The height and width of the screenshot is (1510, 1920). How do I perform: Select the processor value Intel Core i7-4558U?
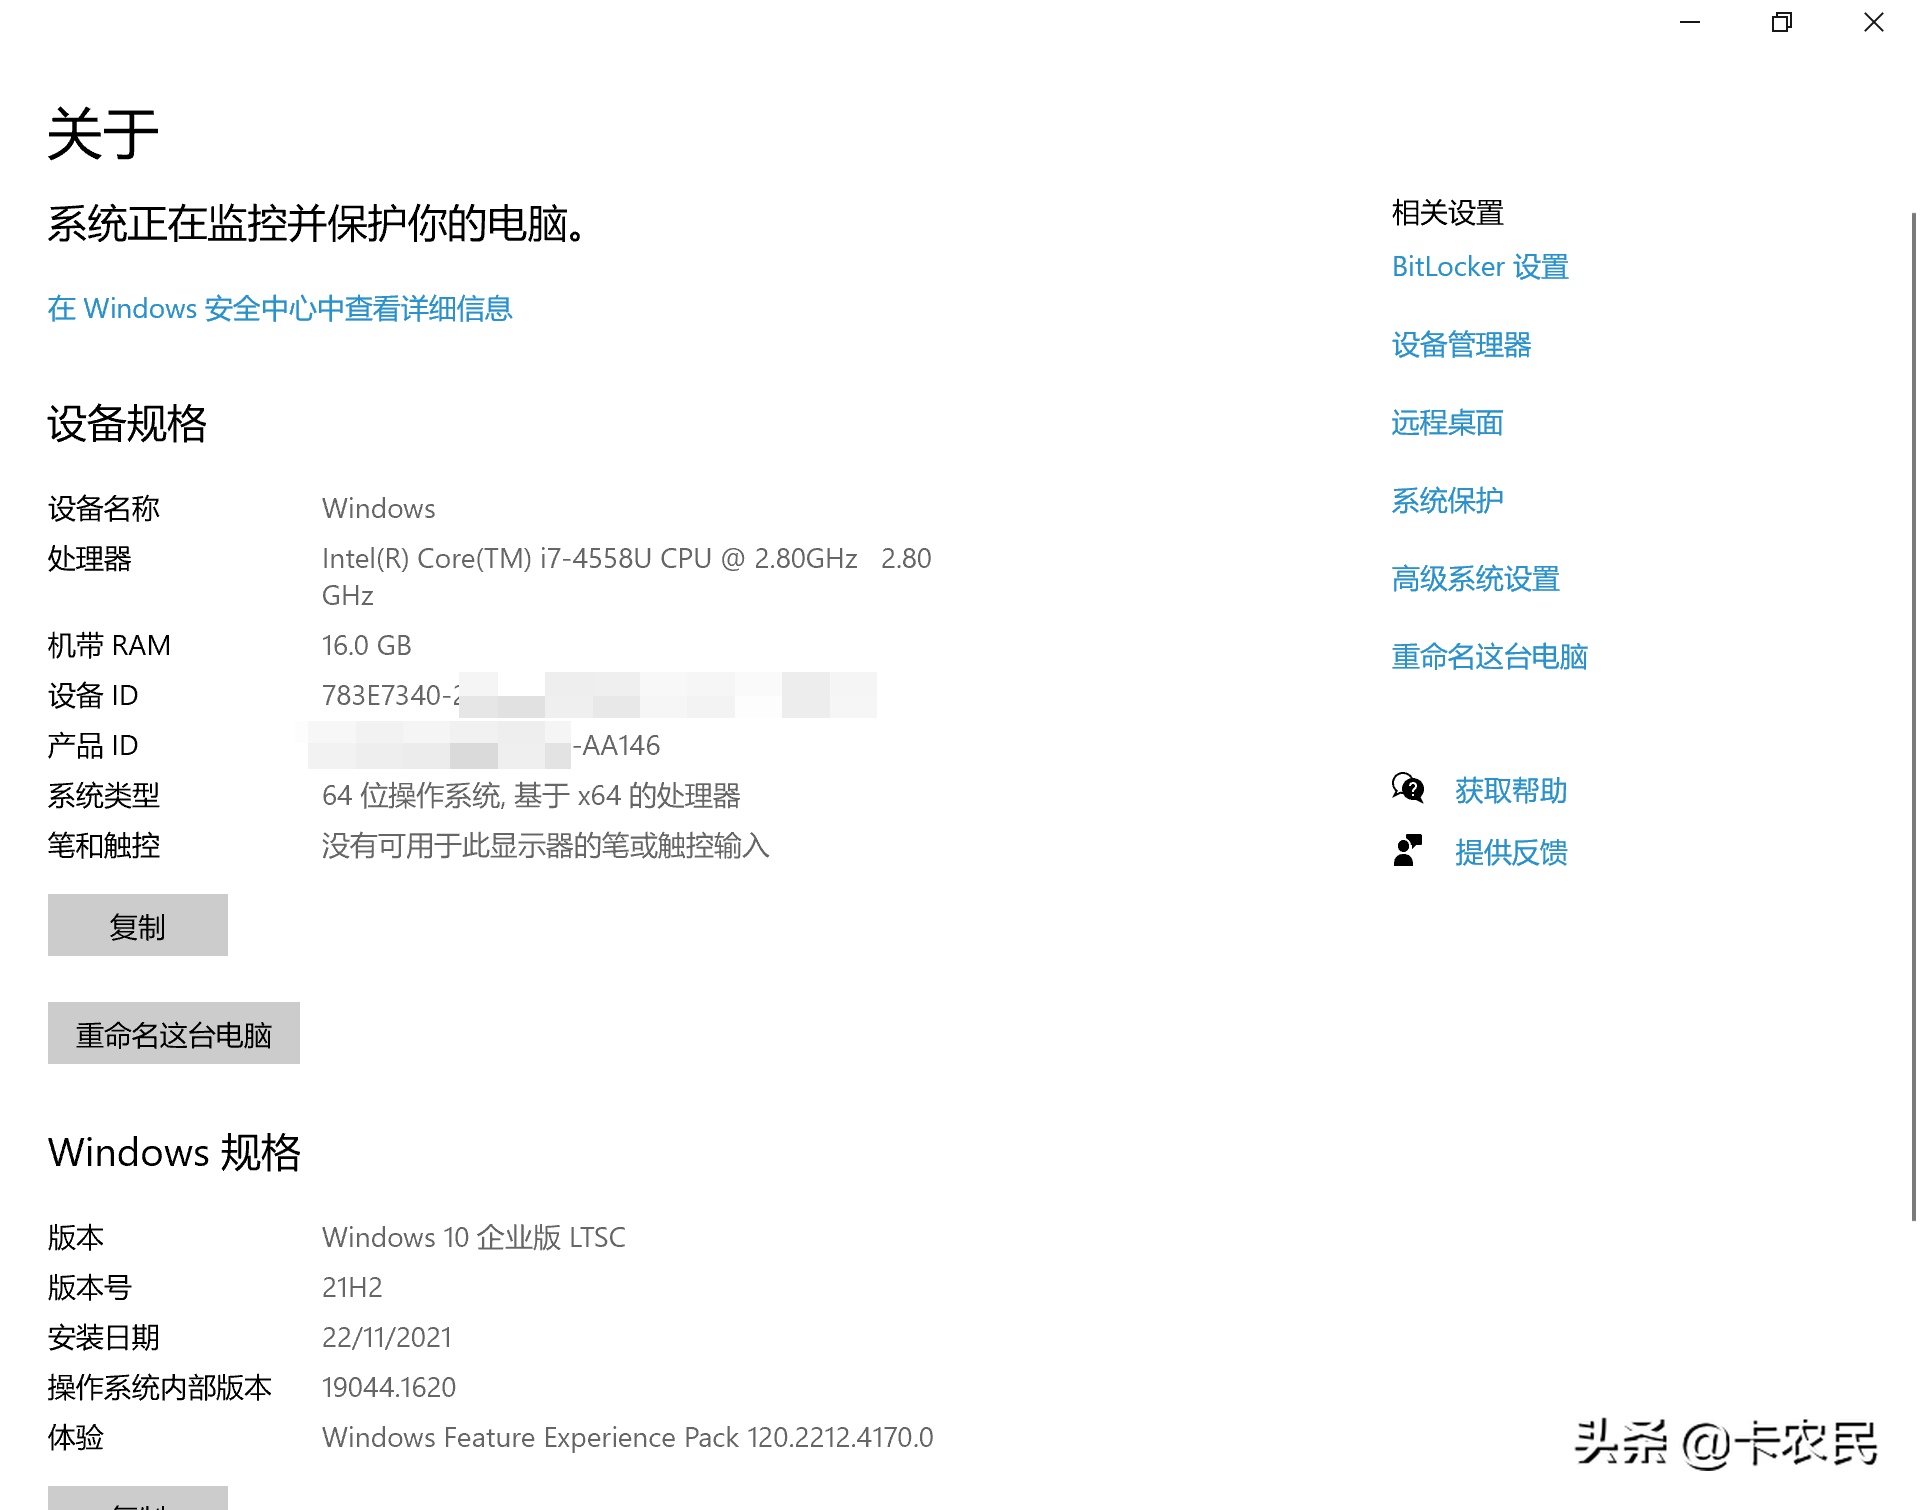[626, 577]
